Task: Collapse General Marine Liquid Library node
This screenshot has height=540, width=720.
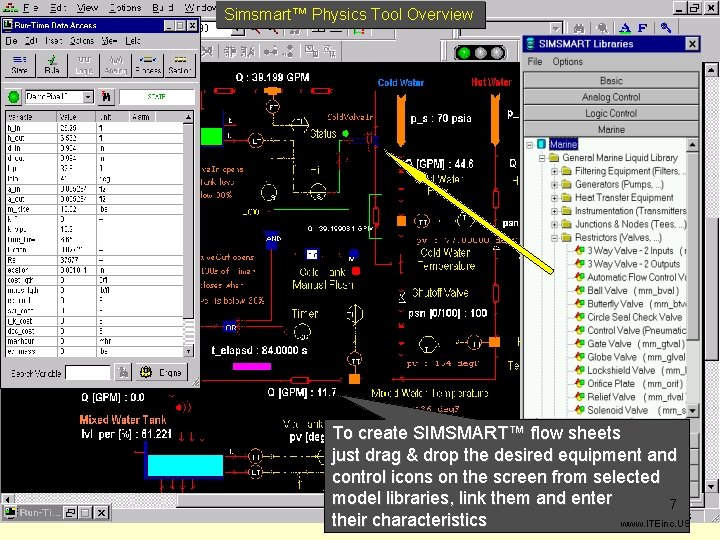Action: coord(542,158)
